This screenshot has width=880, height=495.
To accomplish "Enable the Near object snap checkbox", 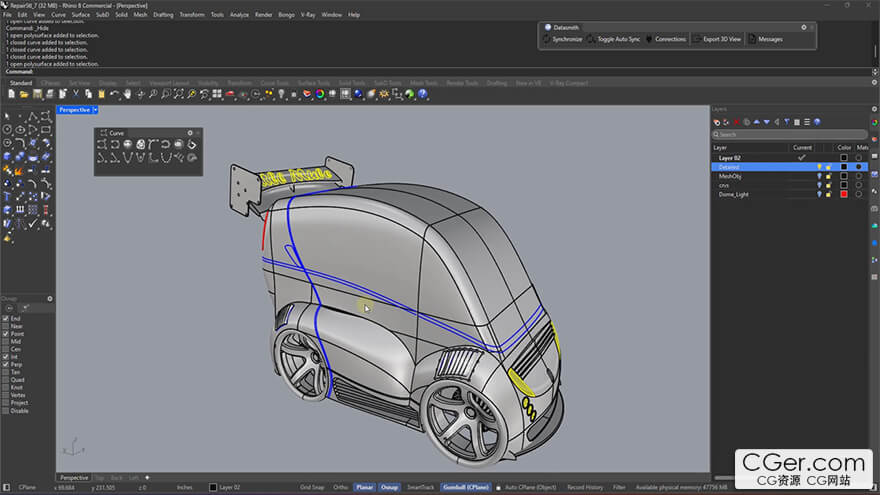I will tap(5, 326).
